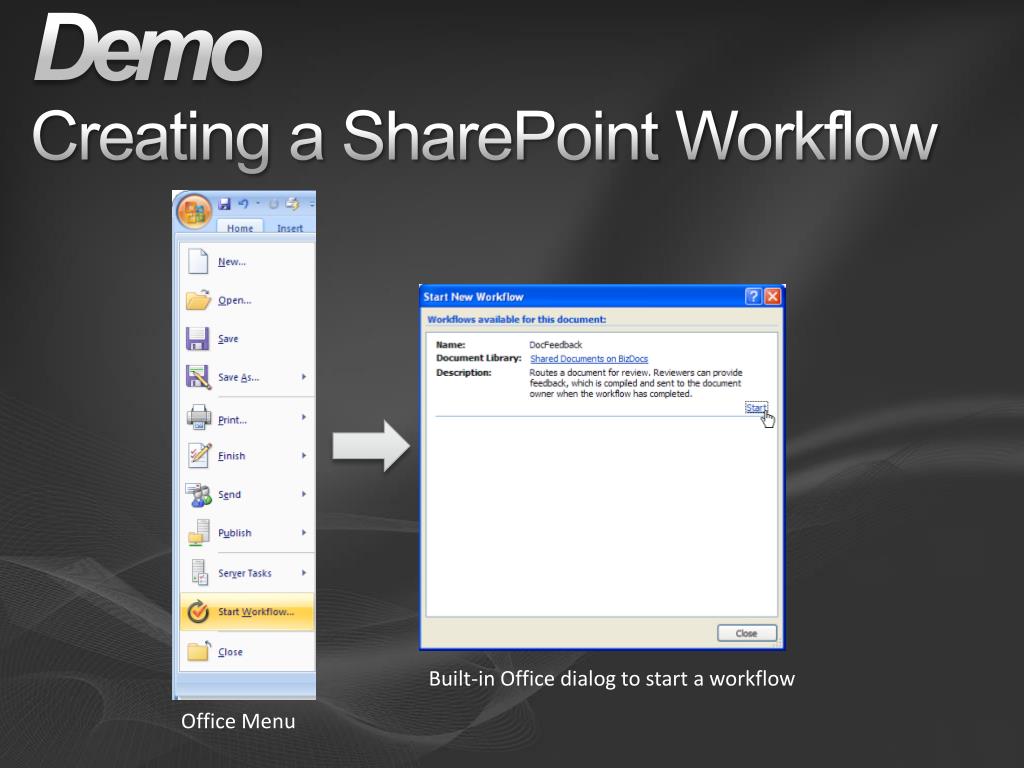Click the Start Workflow checkmark icon
Viewport: 1024px width, 768px height.
[198, 612]
